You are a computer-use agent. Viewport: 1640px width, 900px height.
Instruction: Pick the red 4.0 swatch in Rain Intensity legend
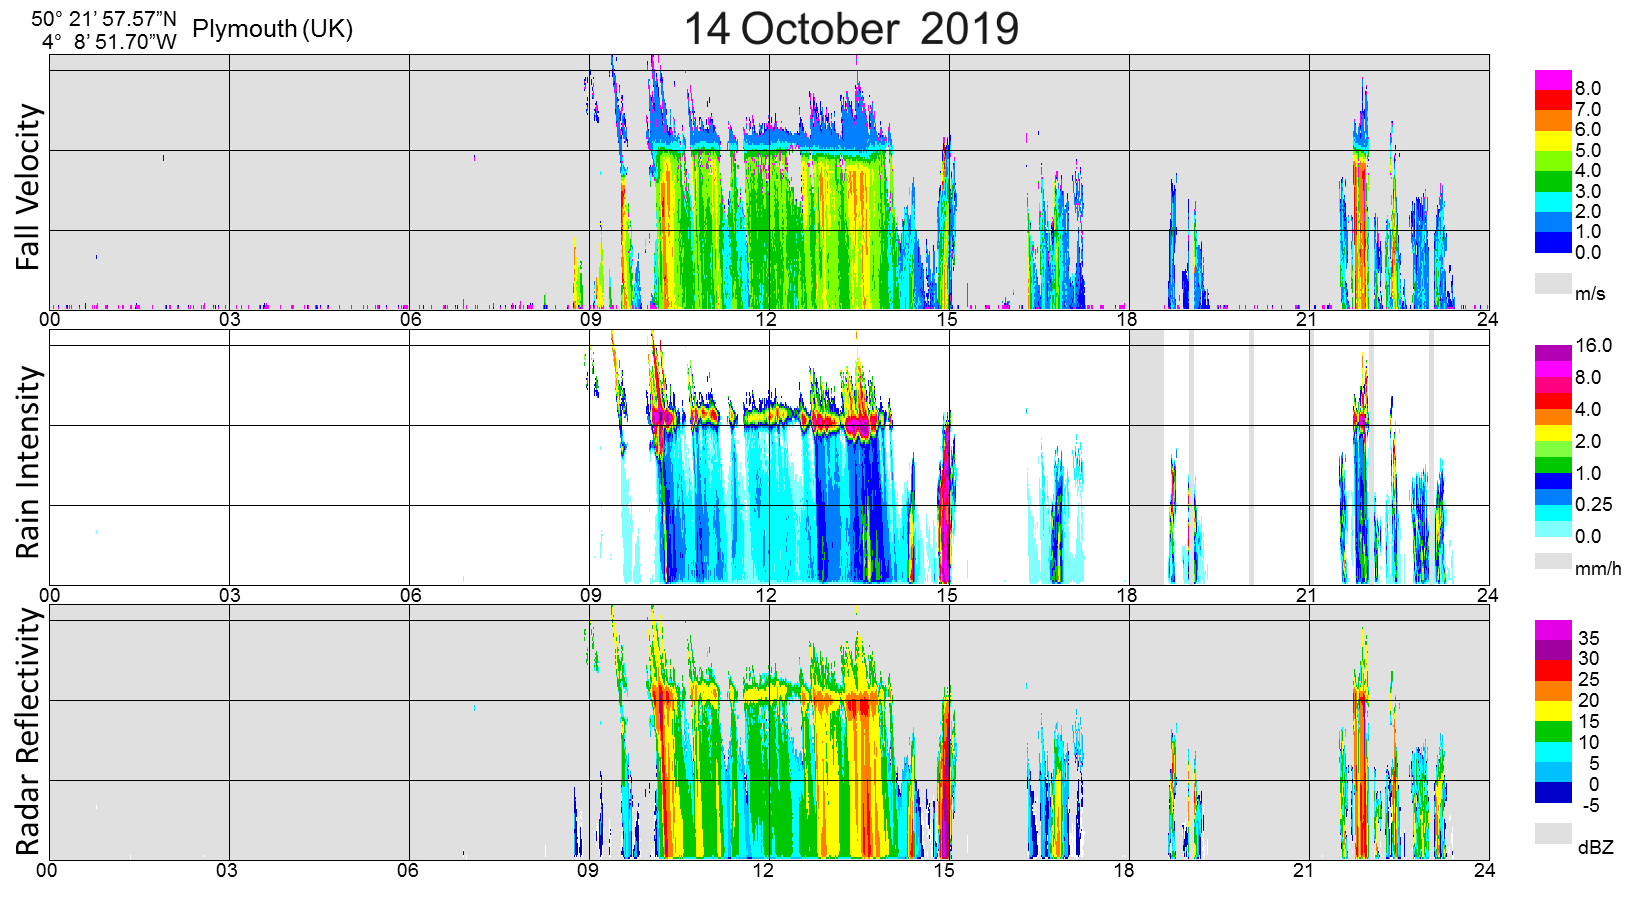[x=1553, y=401]
